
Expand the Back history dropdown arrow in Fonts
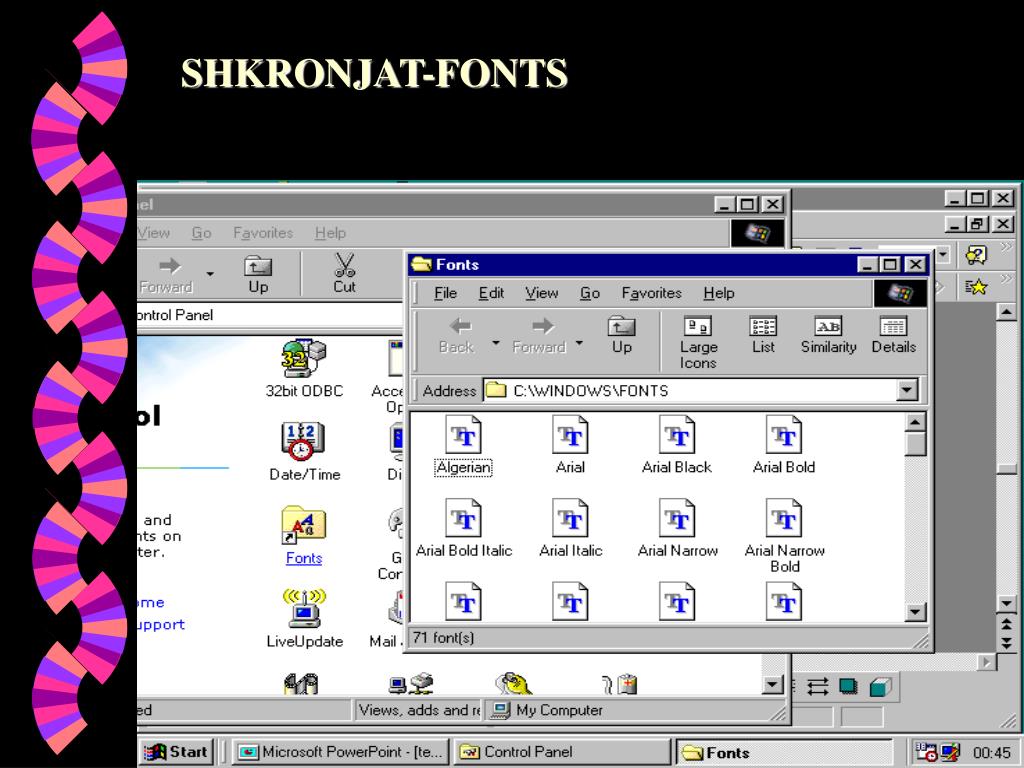coord(496,343)
